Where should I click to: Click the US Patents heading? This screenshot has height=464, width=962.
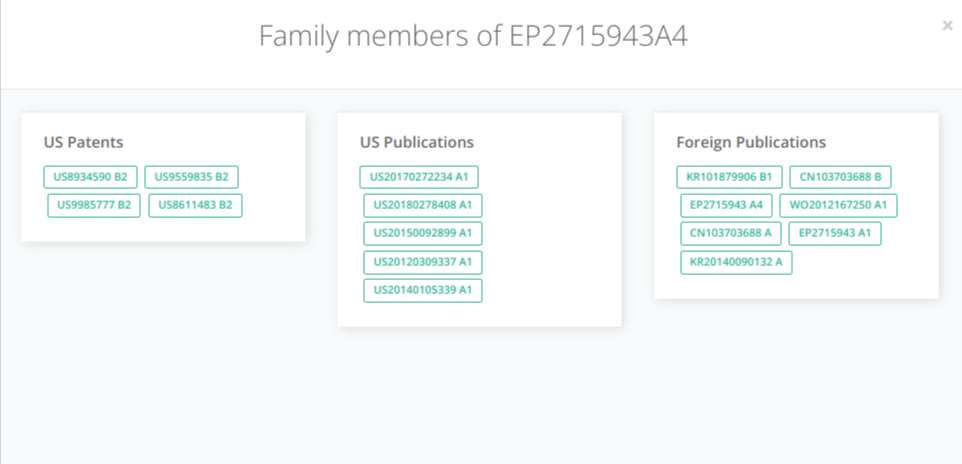point(83,142)
